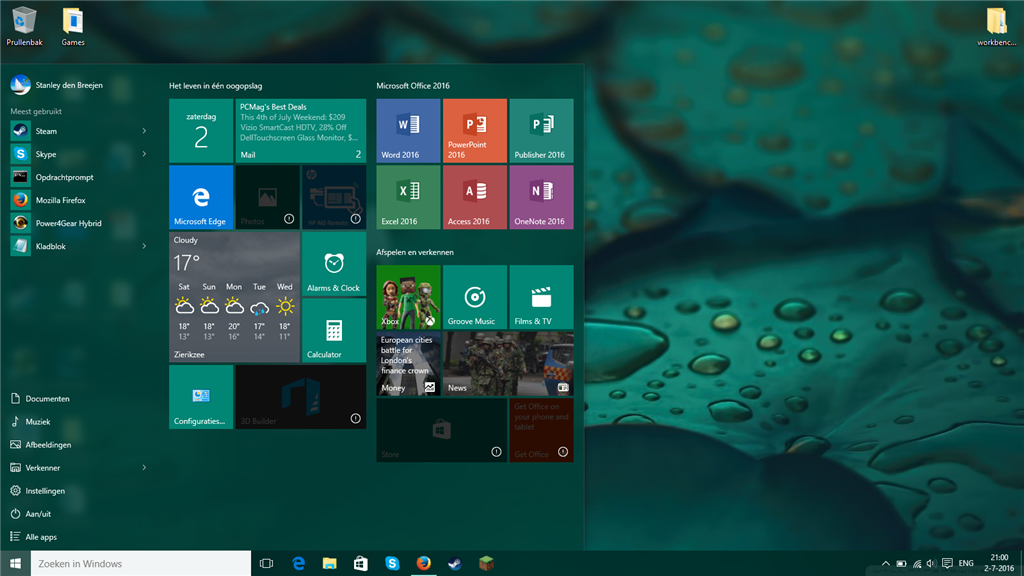
Task: Launch Groove Music tile
Action: [475, 297]
